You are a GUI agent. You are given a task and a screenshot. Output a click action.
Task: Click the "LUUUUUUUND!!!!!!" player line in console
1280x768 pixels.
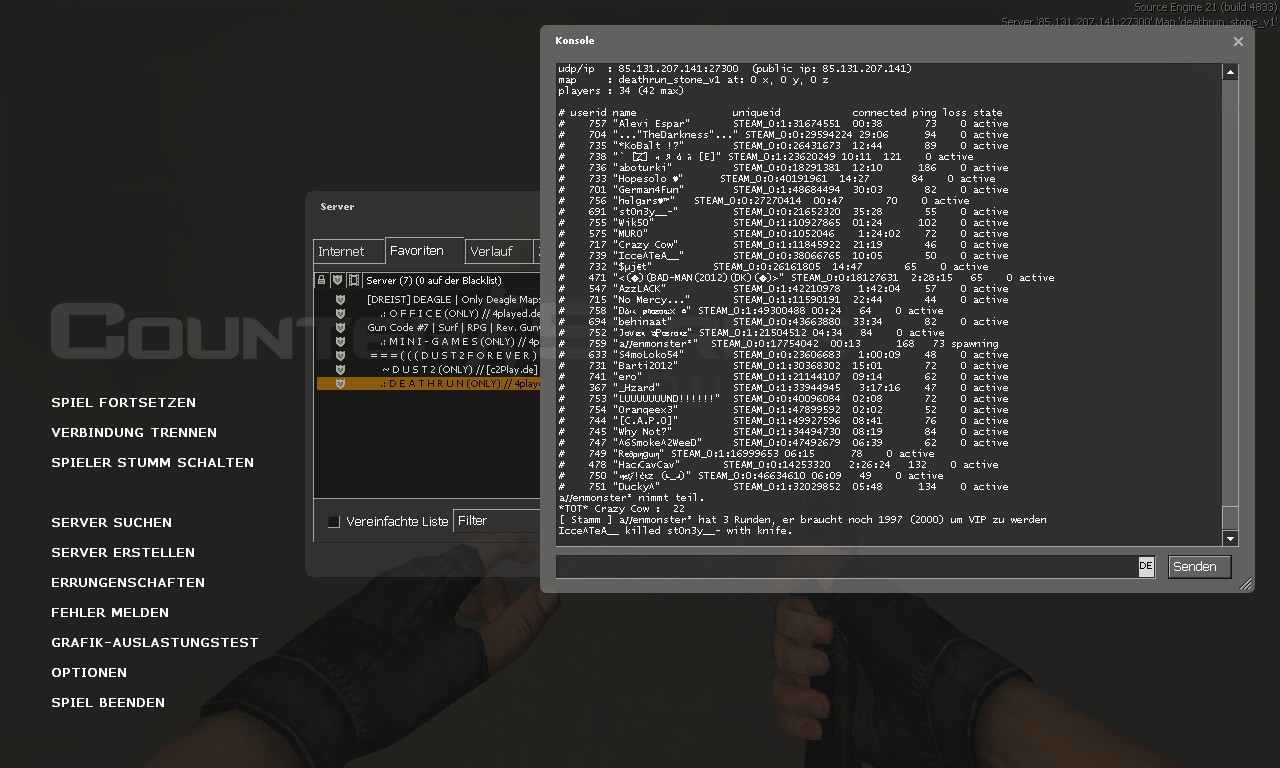tap(783, 399)
